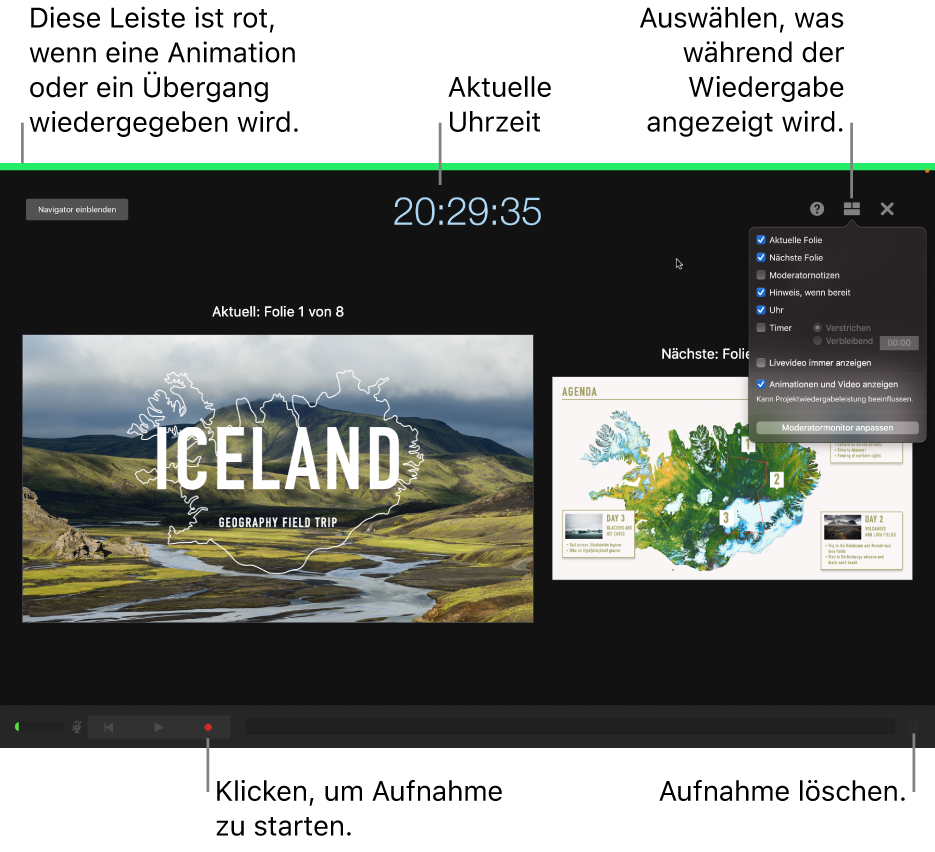Select the Verstrichen radio button
The image size is (935, 852).
point(818,327)
